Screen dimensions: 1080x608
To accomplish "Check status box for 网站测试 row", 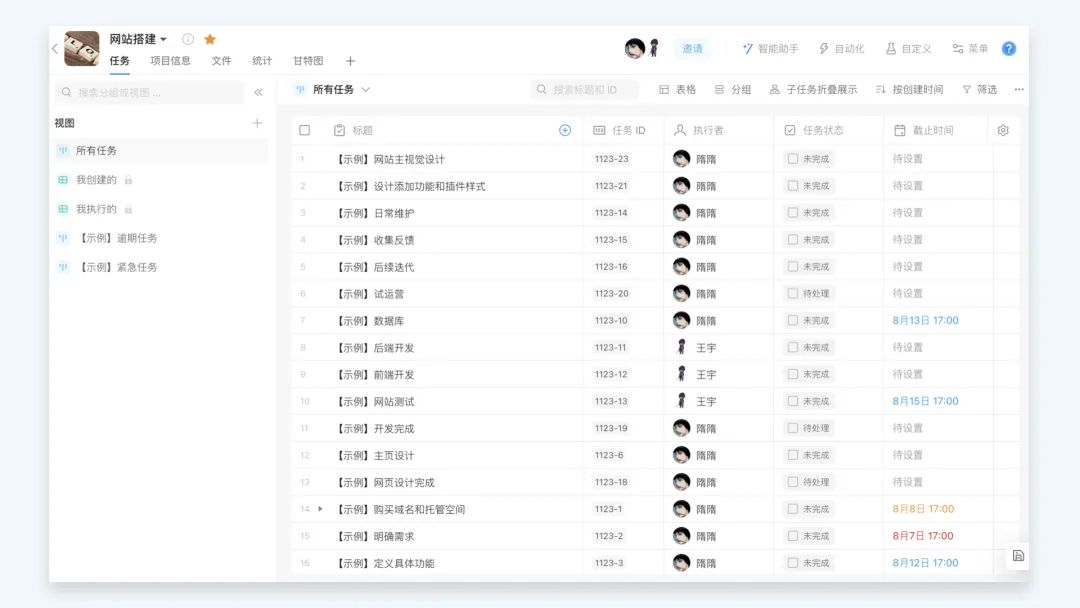I will click(793, 401).
